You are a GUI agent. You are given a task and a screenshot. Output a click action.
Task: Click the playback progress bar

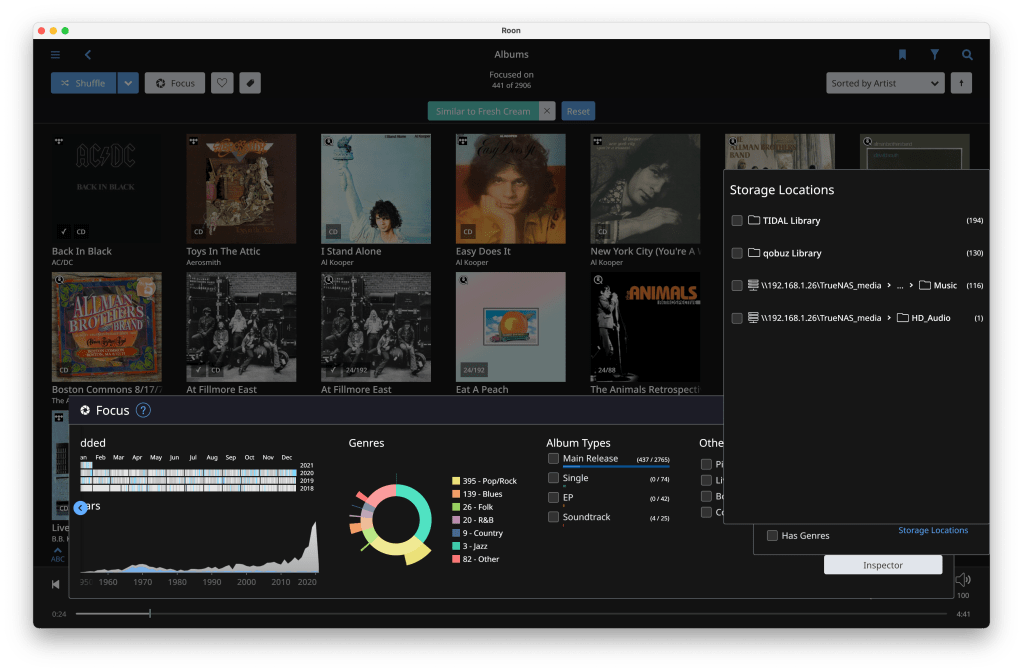point(510,613)
